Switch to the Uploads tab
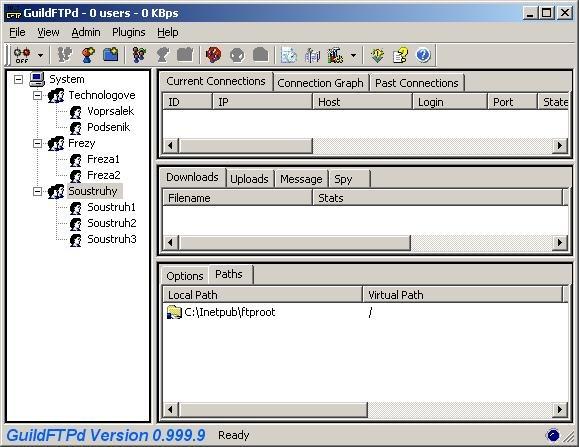Screen dimensions: 579x447 coord(249,179)
